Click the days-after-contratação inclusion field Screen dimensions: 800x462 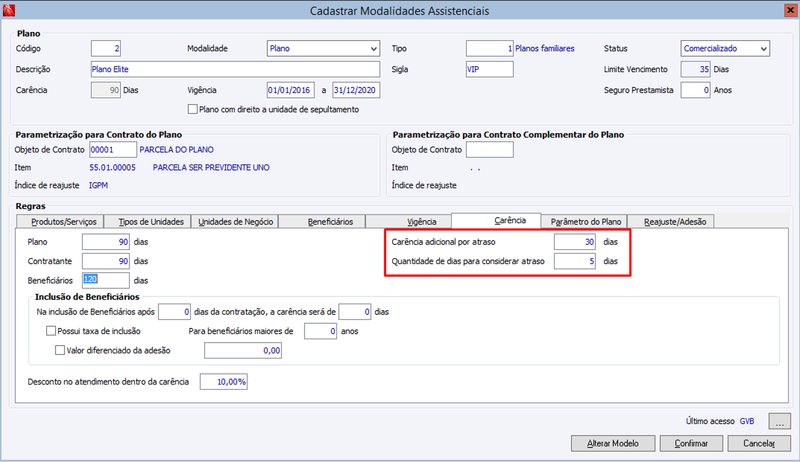[x=174, y=312]
